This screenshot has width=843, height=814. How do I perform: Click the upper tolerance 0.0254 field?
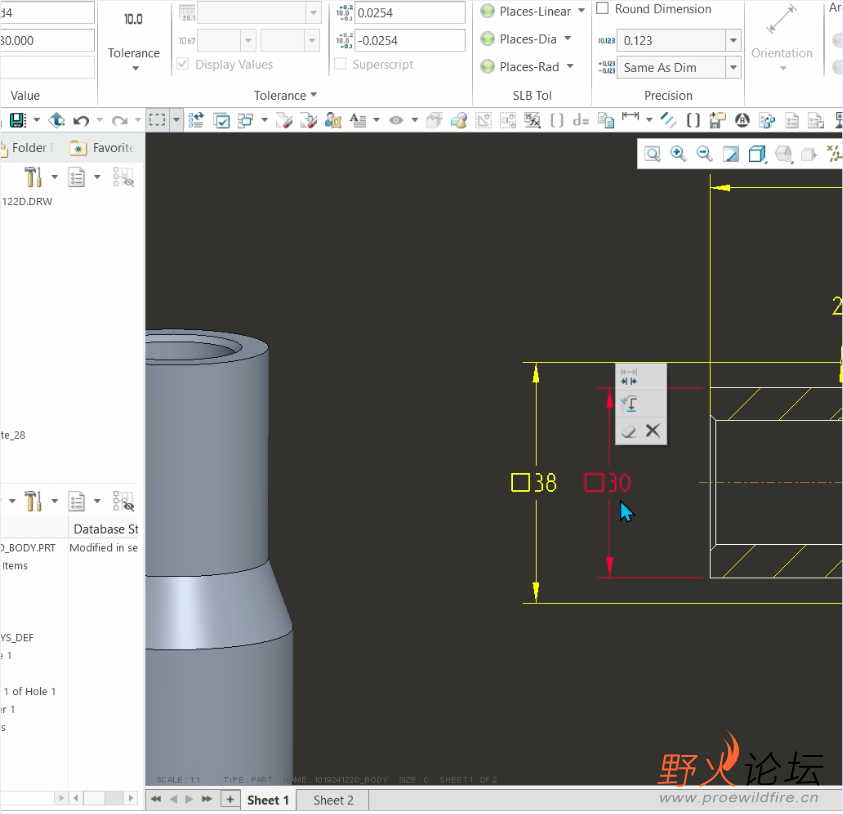[x=409, y=13]
